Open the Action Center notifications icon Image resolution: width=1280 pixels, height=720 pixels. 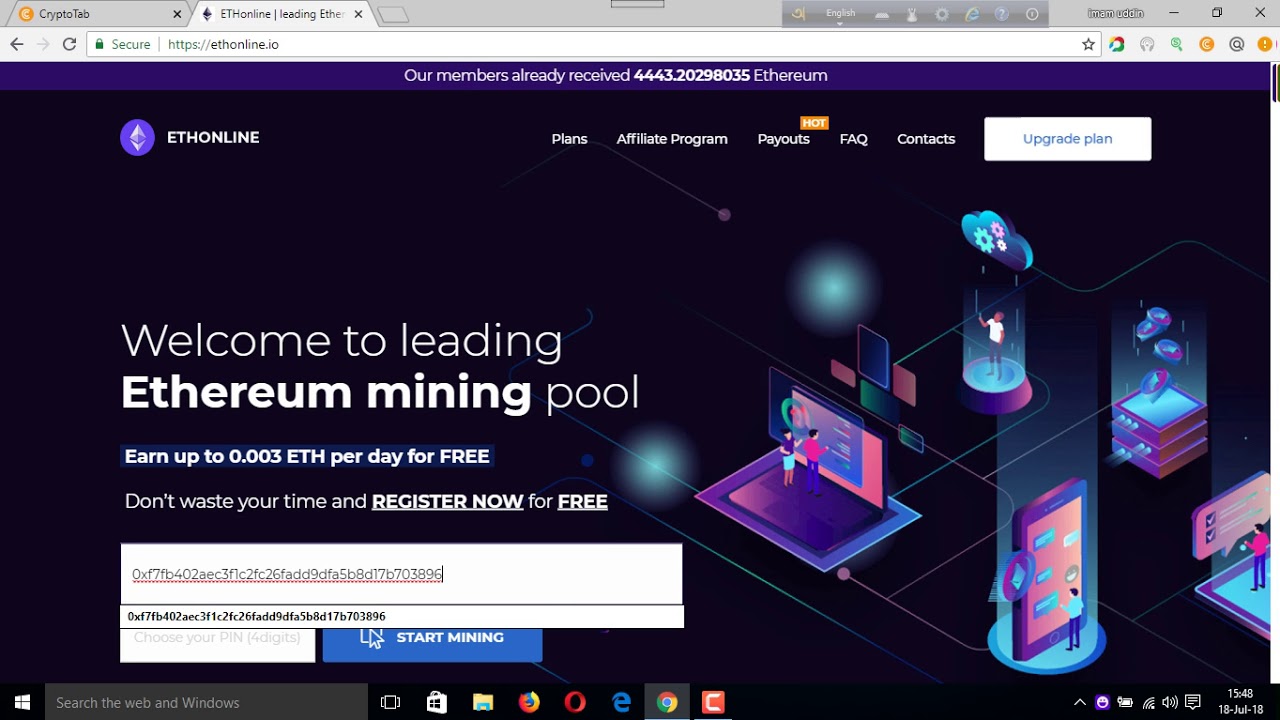coord(1192,702)
